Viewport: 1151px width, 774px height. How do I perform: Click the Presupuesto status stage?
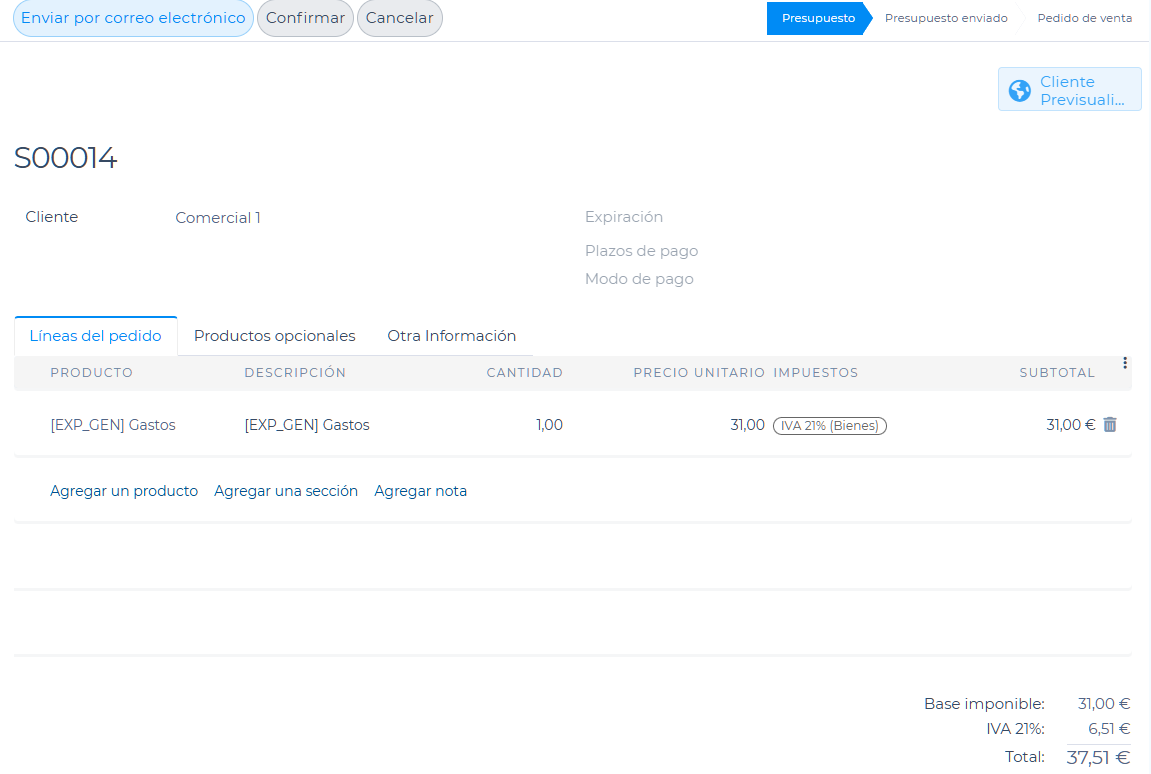818,18
